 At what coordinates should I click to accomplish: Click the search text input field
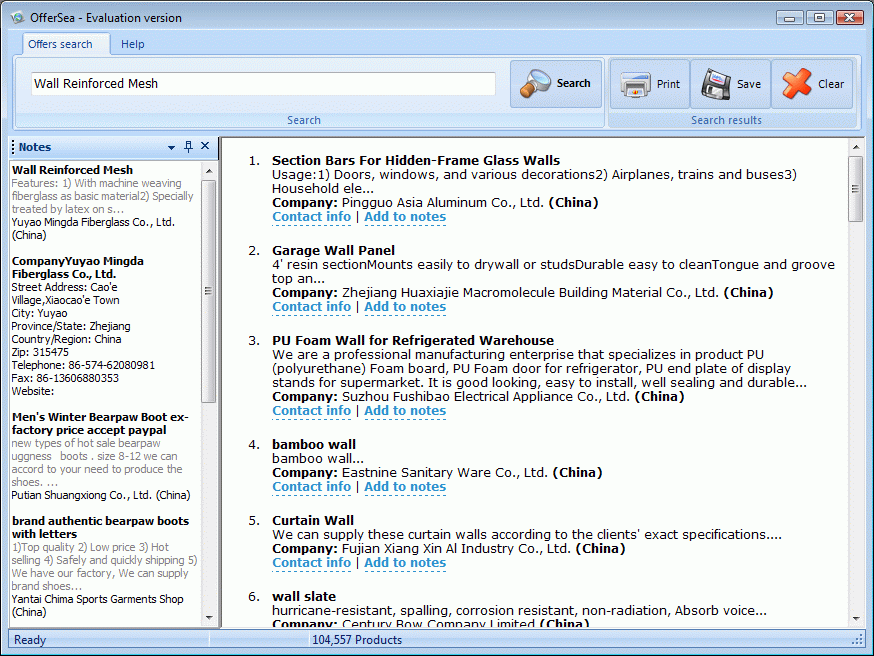click(263, 84)
